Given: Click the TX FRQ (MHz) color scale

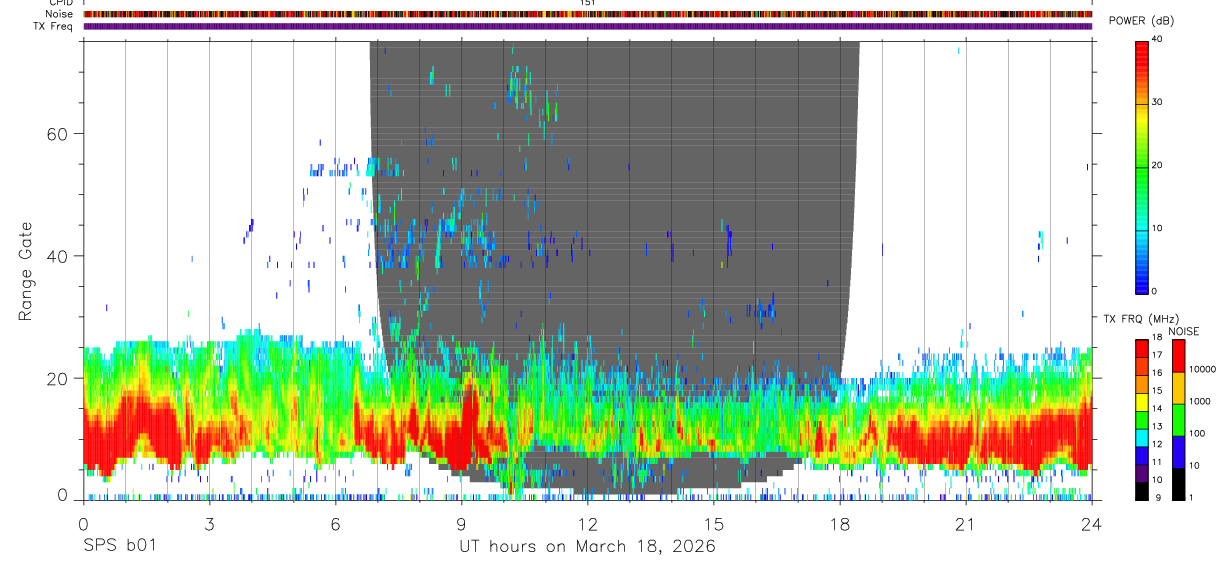Looking at the screenshot, I should coord(1142,419).
